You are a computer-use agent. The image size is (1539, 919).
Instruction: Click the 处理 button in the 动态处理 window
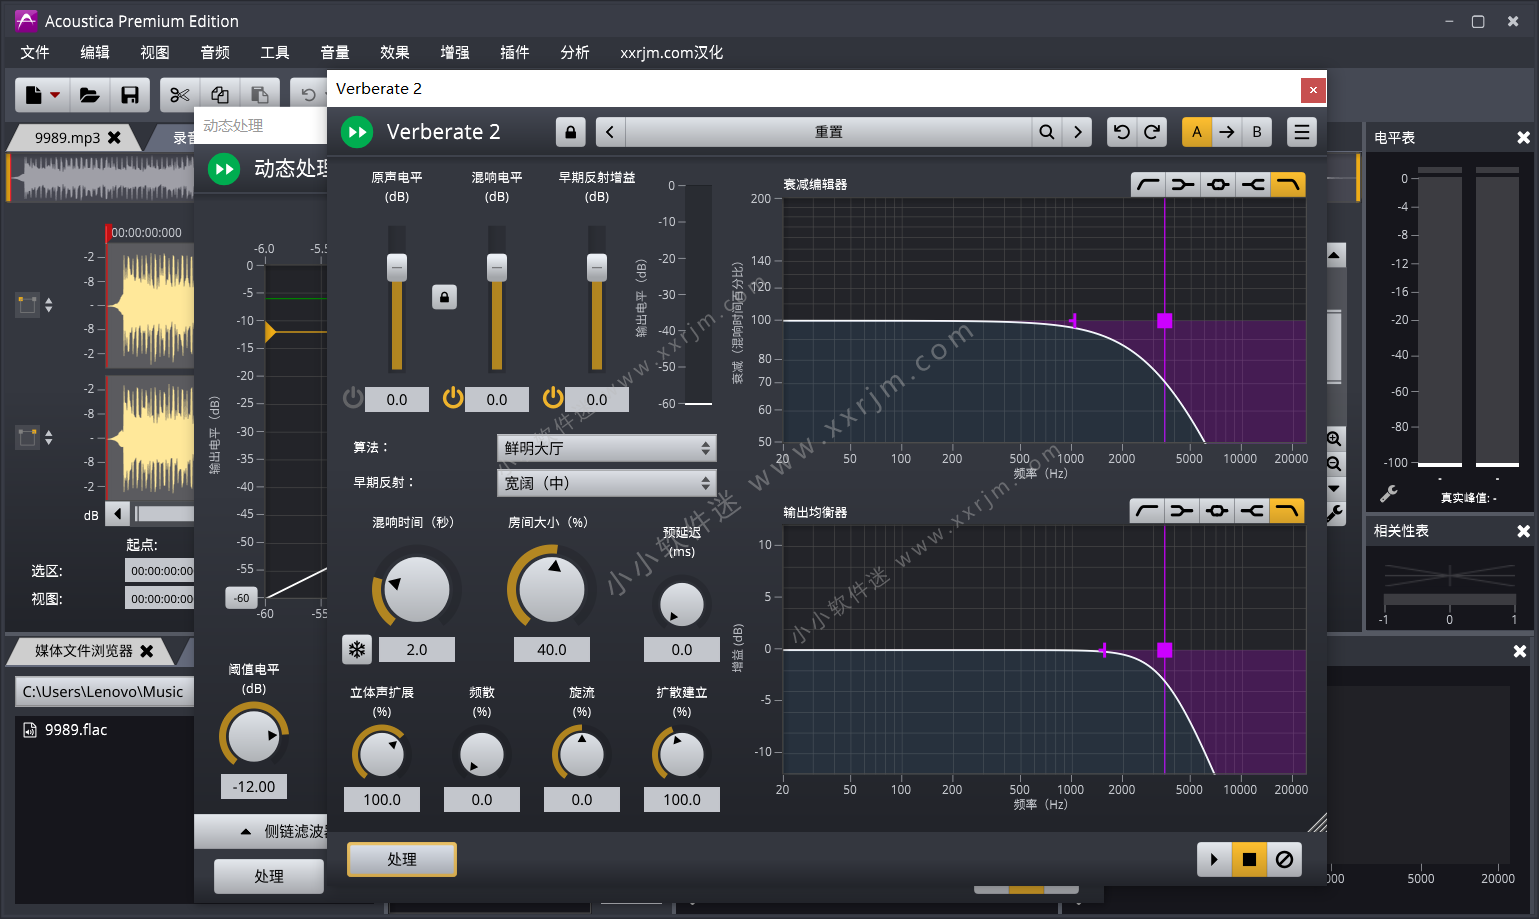(269, 876)
